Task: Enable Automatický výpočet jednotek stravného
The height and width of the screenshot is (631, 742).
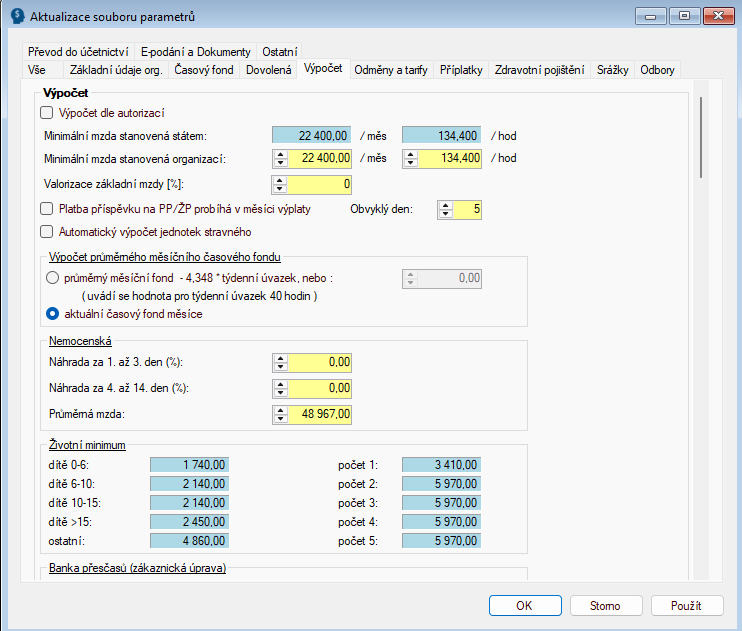Action: [46, 231]
